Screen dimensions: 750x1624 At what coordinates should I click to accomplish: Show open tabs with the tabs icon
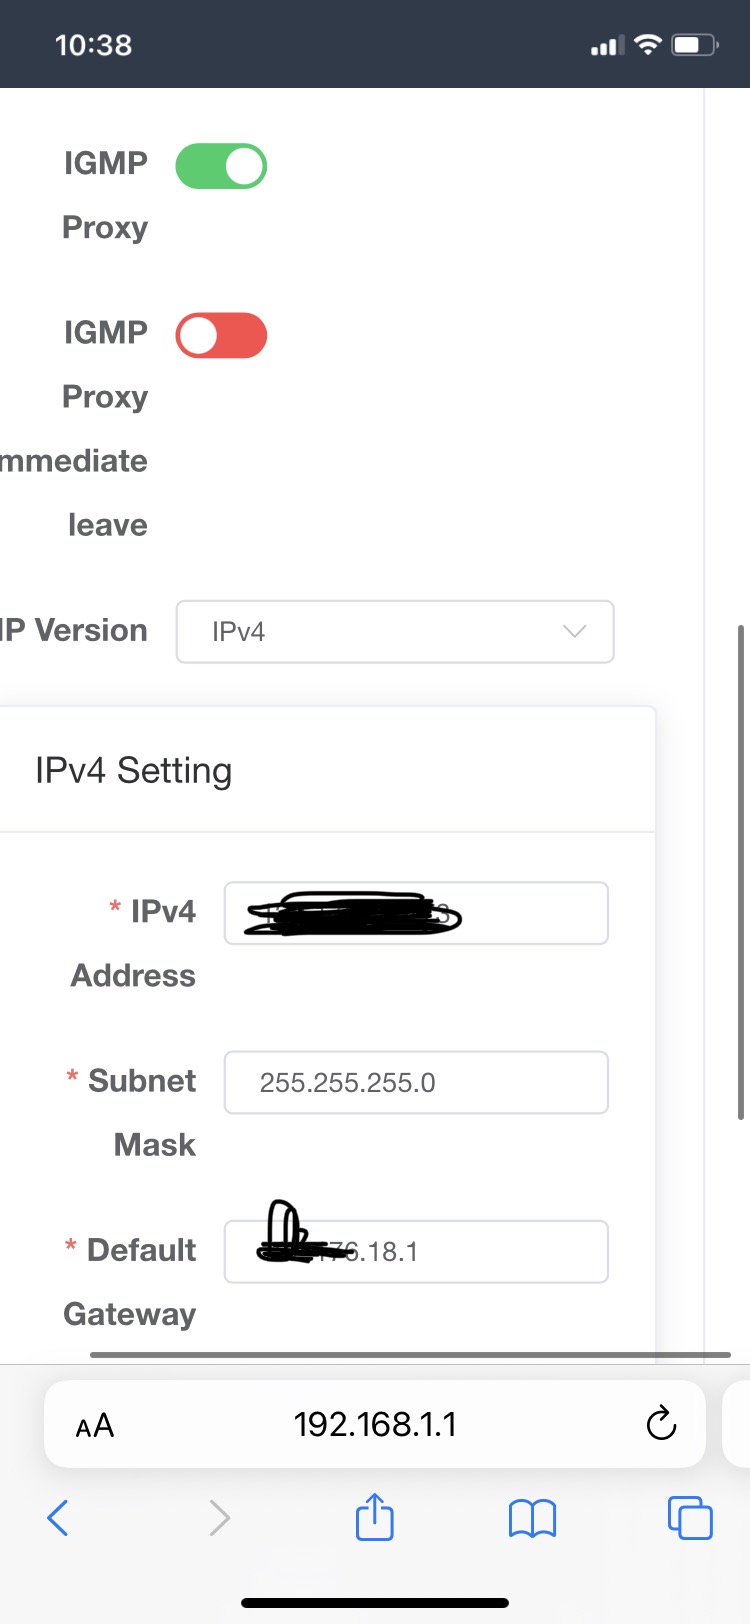click(690, 1517)
